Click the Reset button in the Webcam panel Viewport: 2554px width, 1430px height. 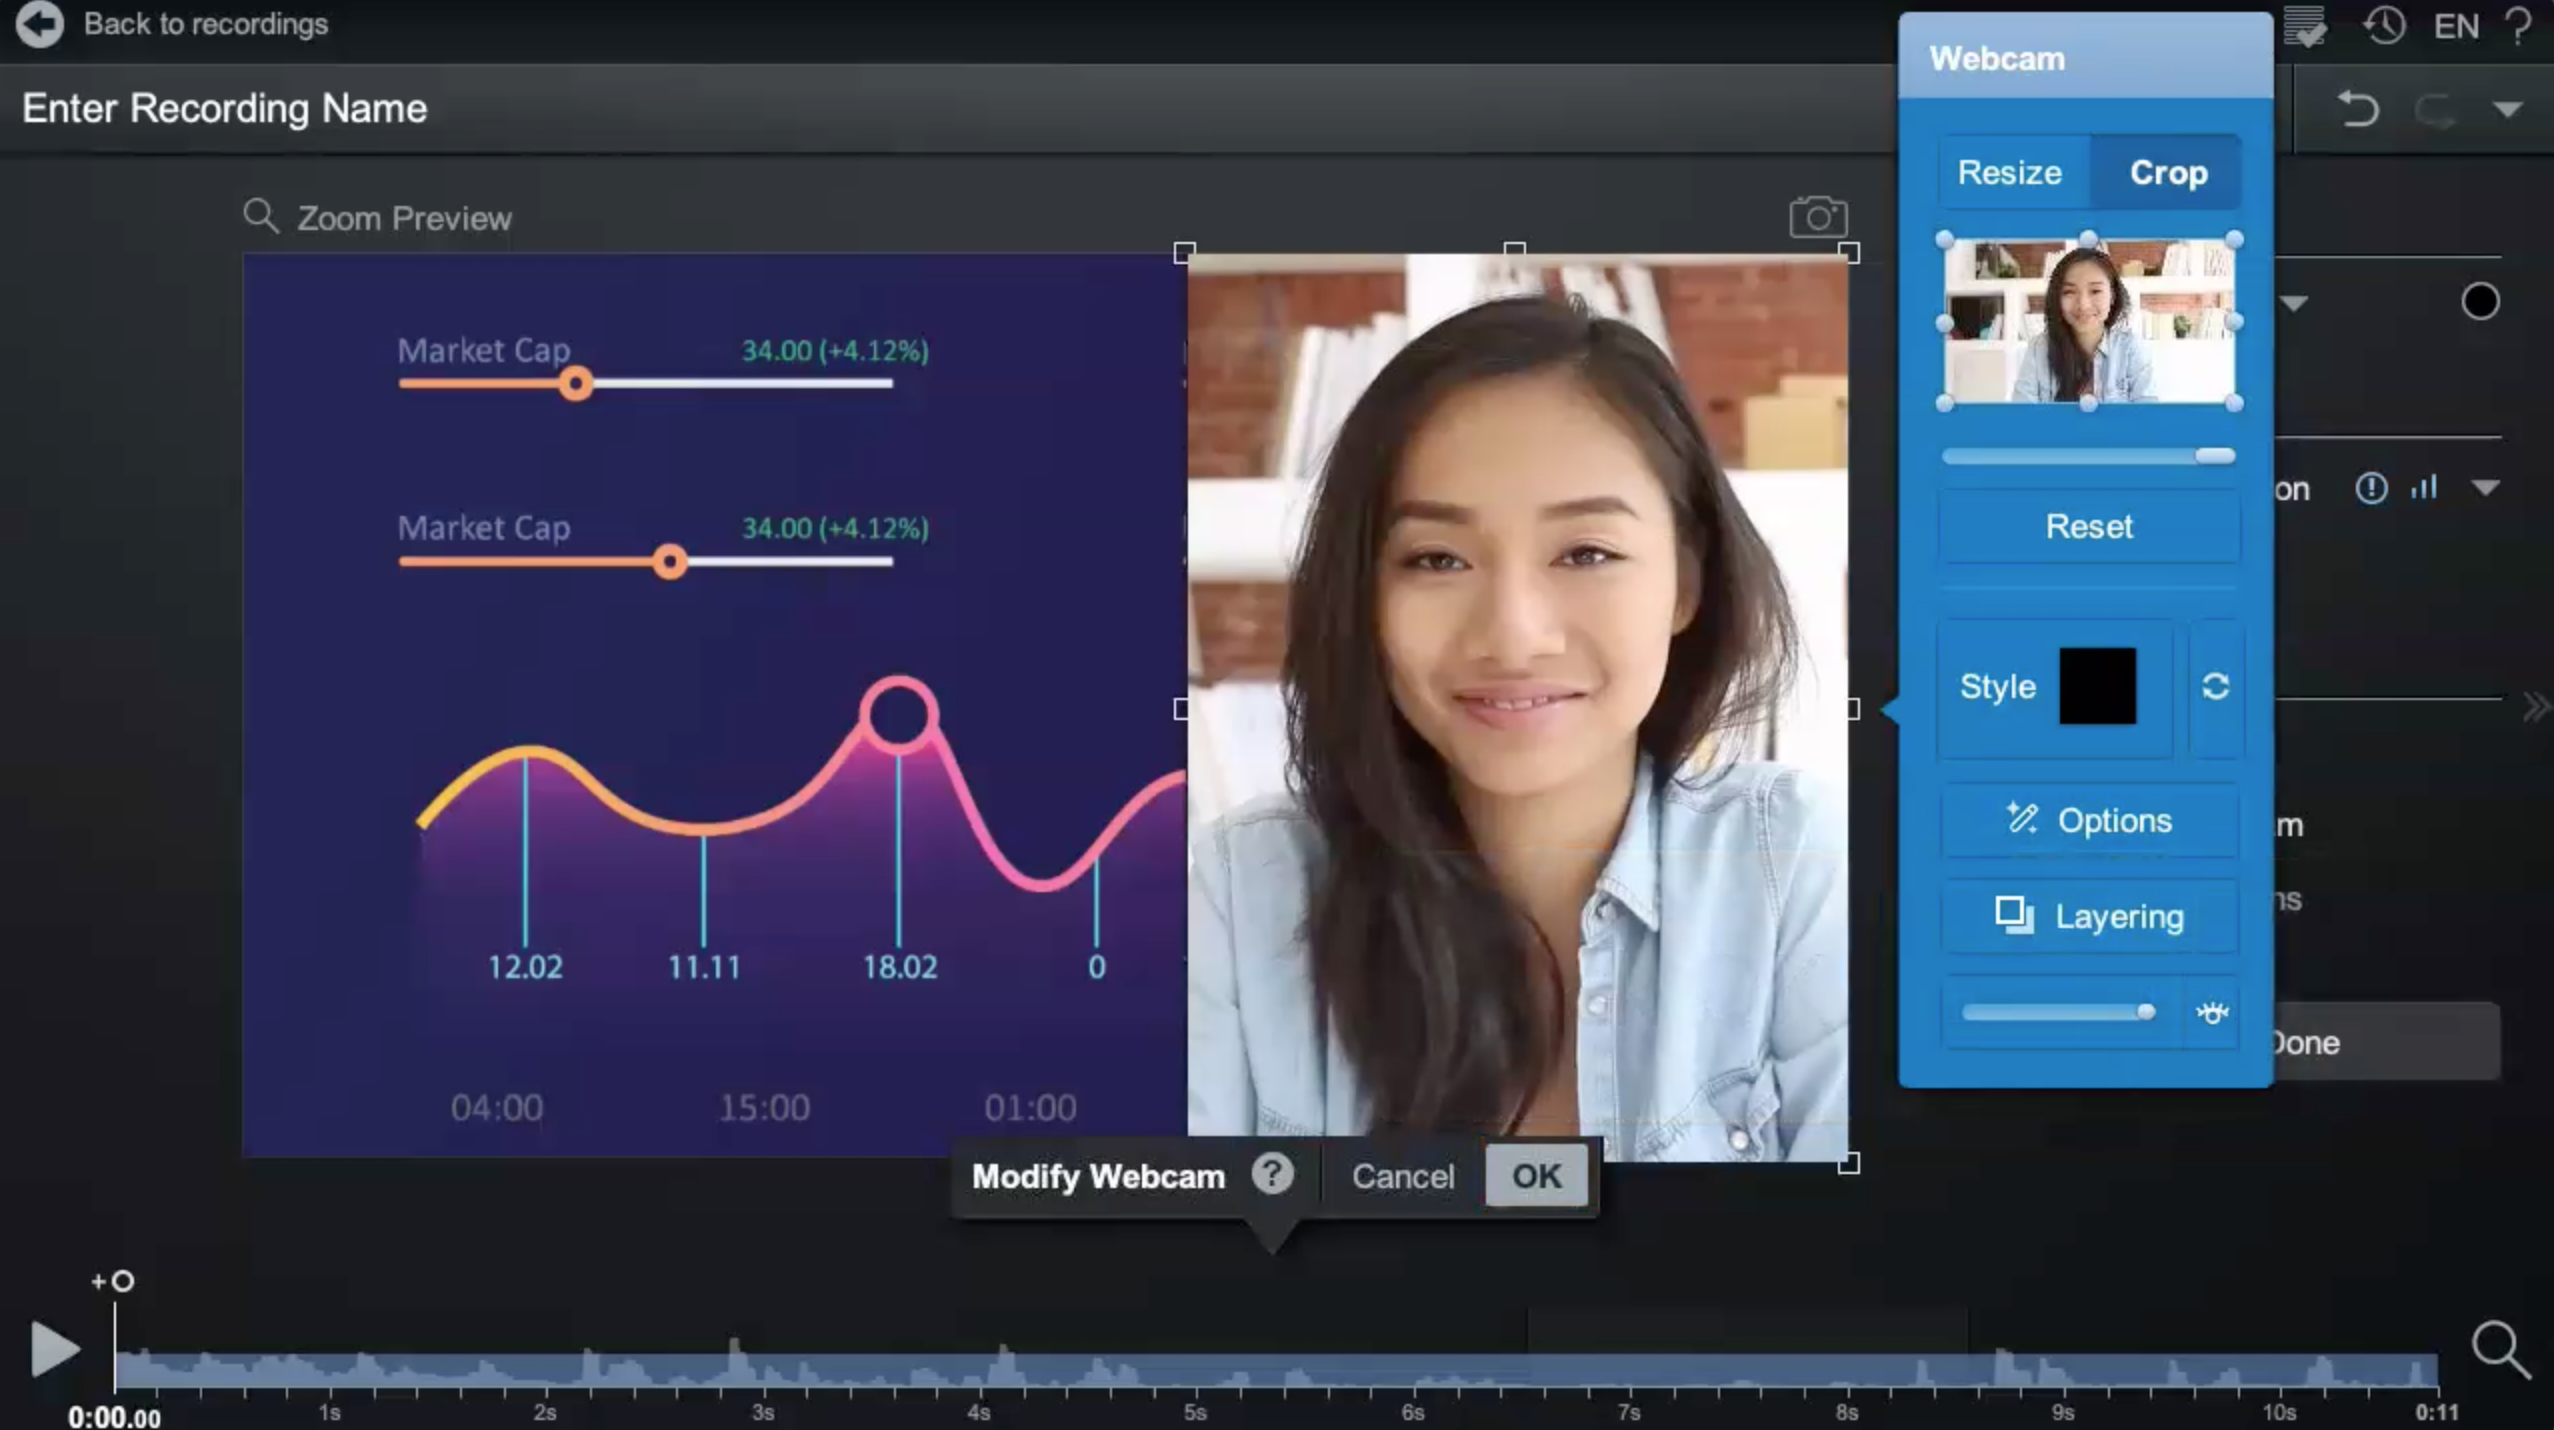coord(2088,526)
